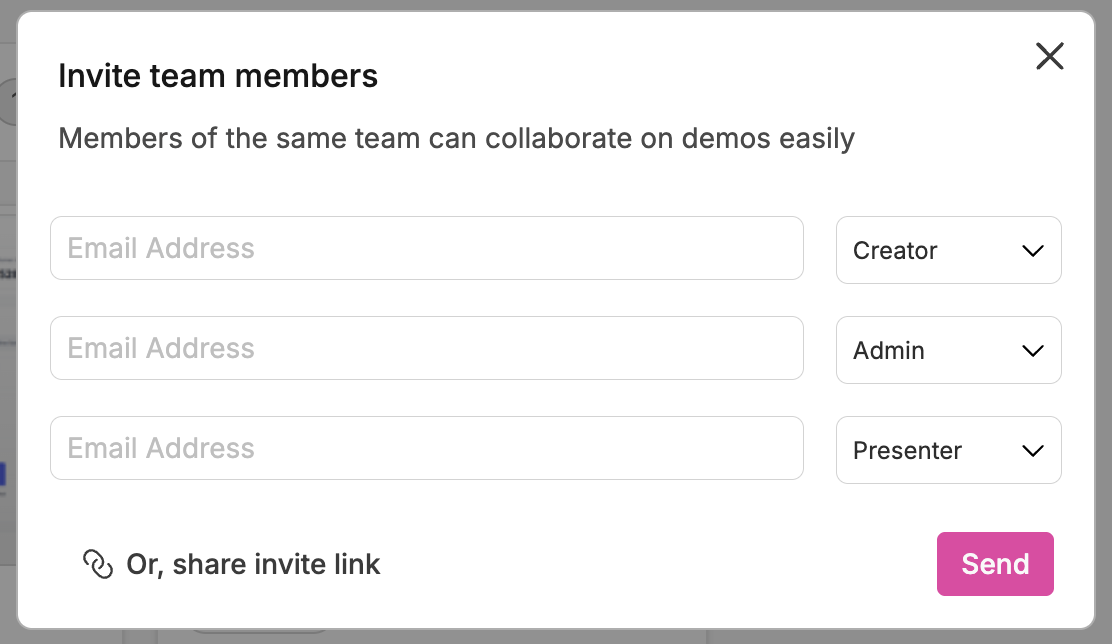Click the "Invite team members" heading
Image resolution: width=1112 pixels, height=644 pixels.
pos(218,76)
